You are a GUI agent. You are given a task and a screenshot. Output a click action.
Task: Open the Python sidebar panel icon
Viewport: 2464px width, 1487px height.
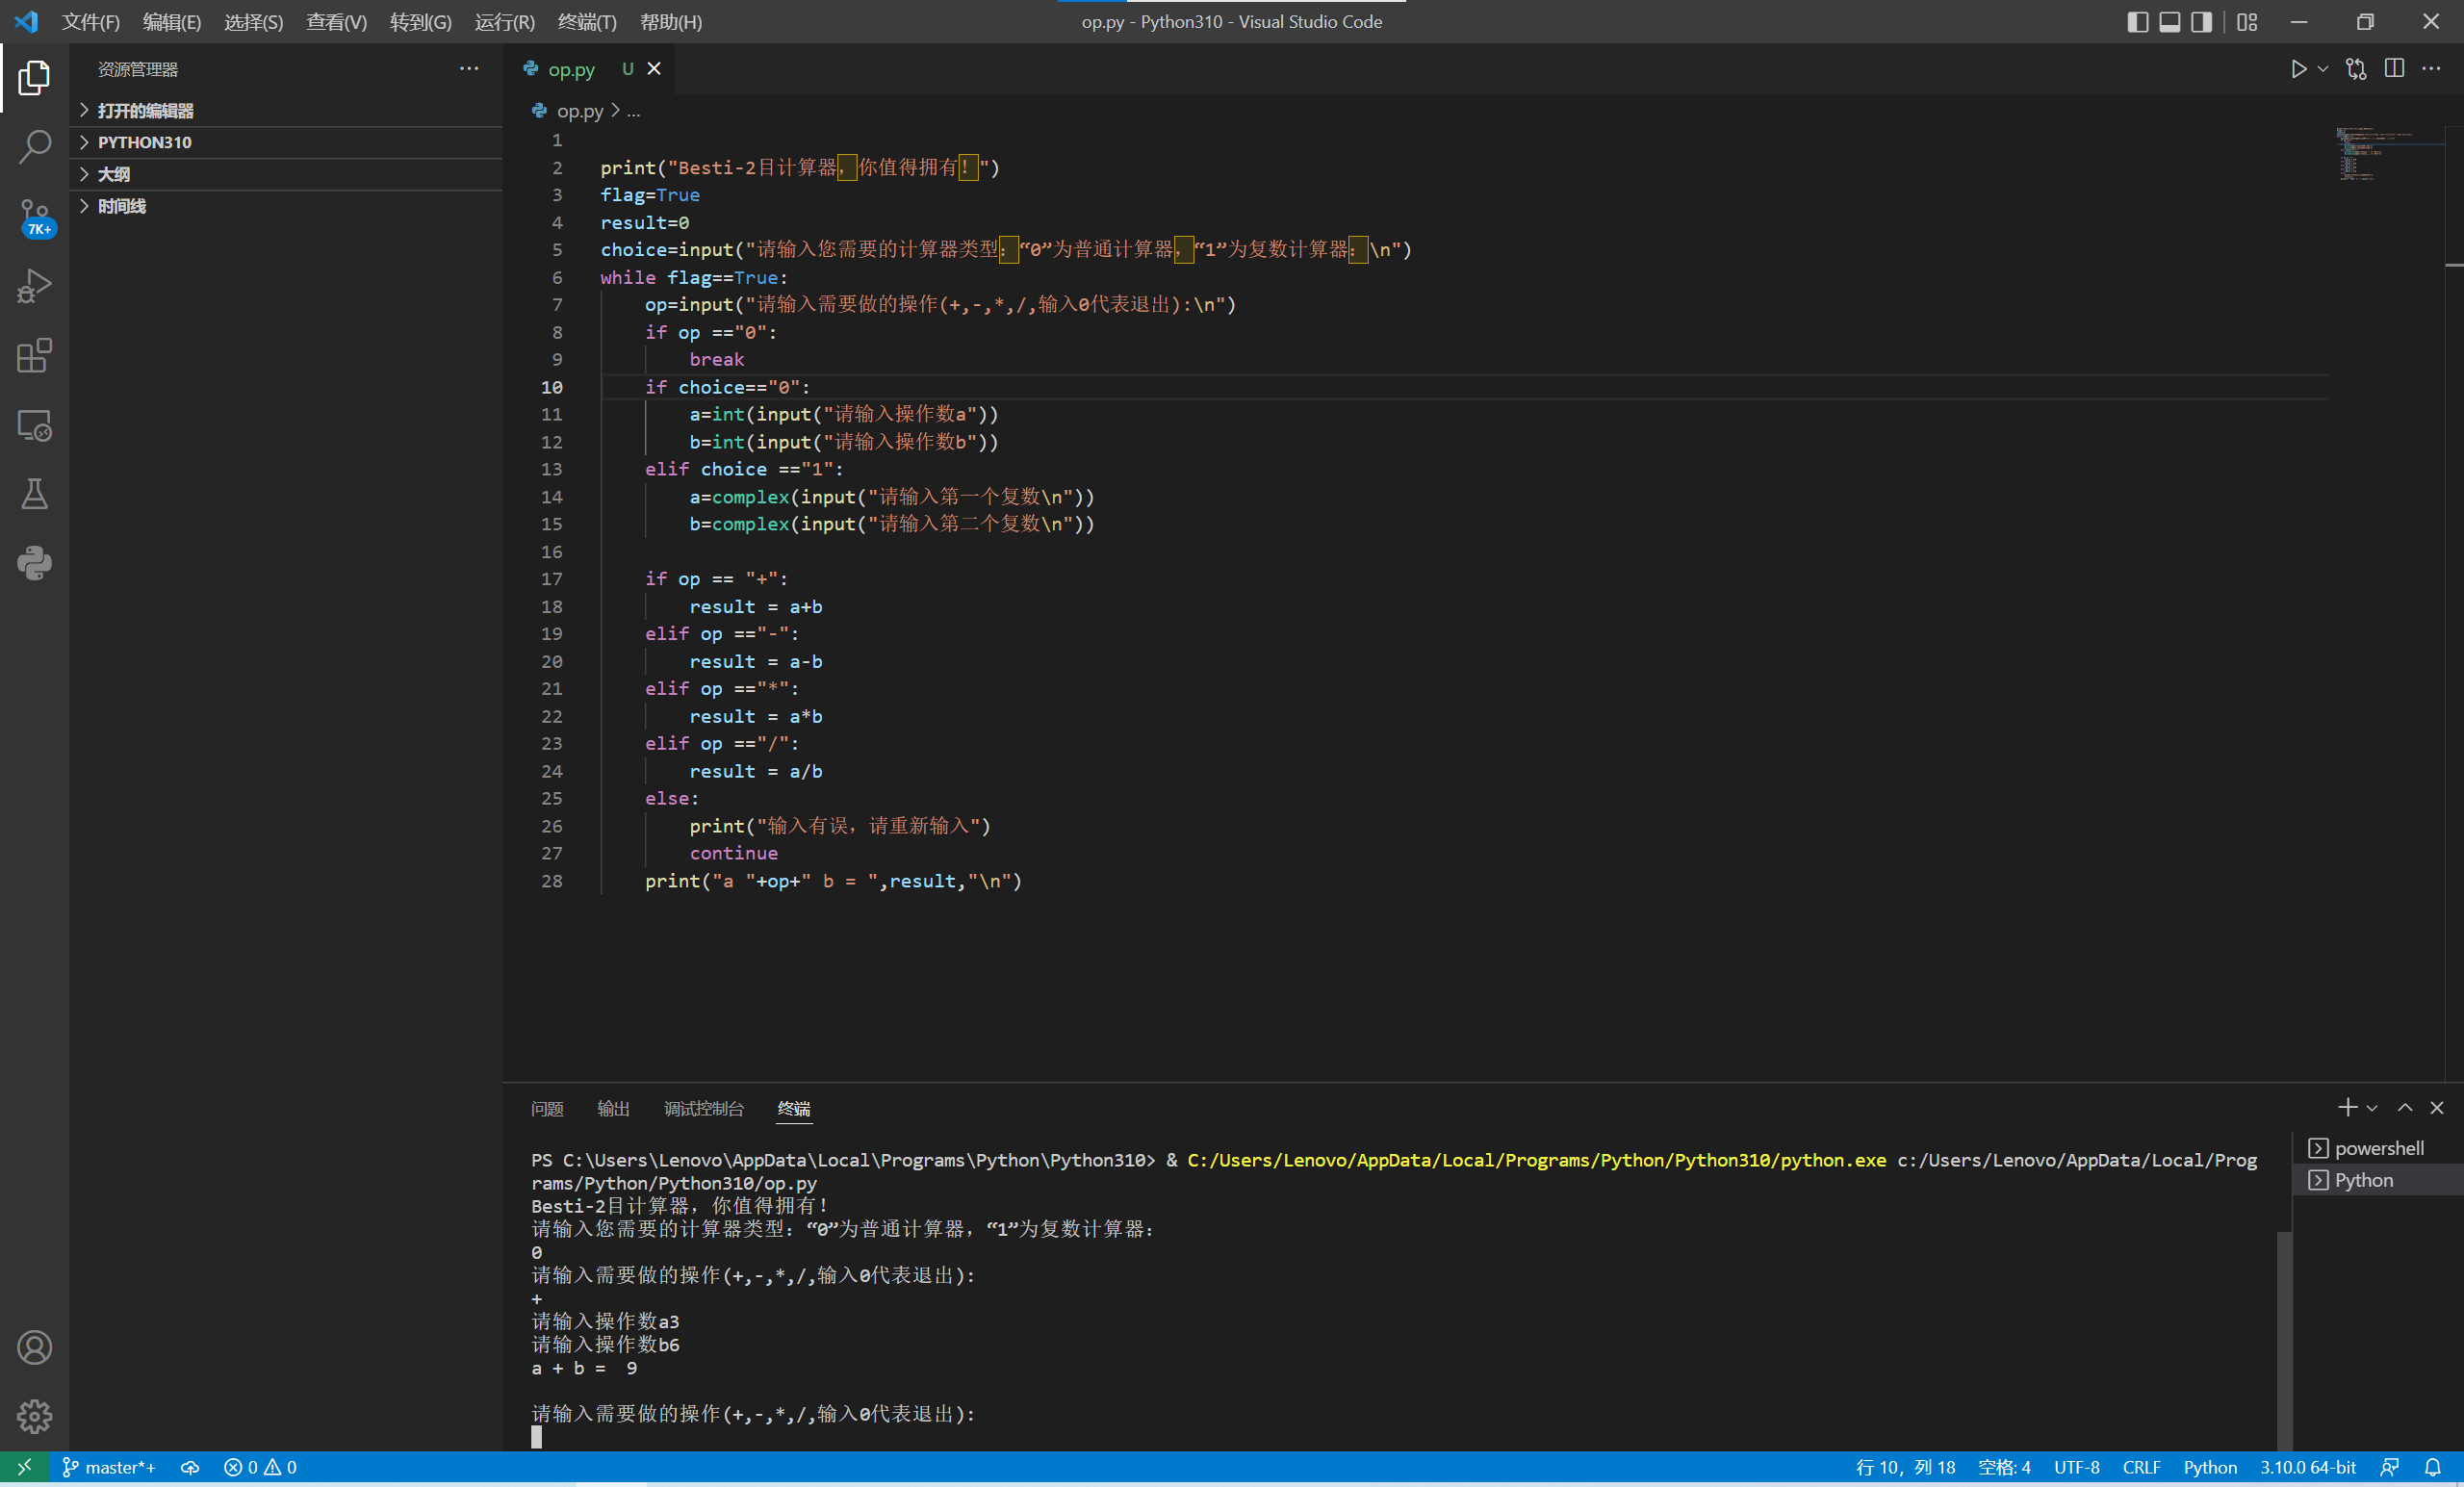click(34, 563)
